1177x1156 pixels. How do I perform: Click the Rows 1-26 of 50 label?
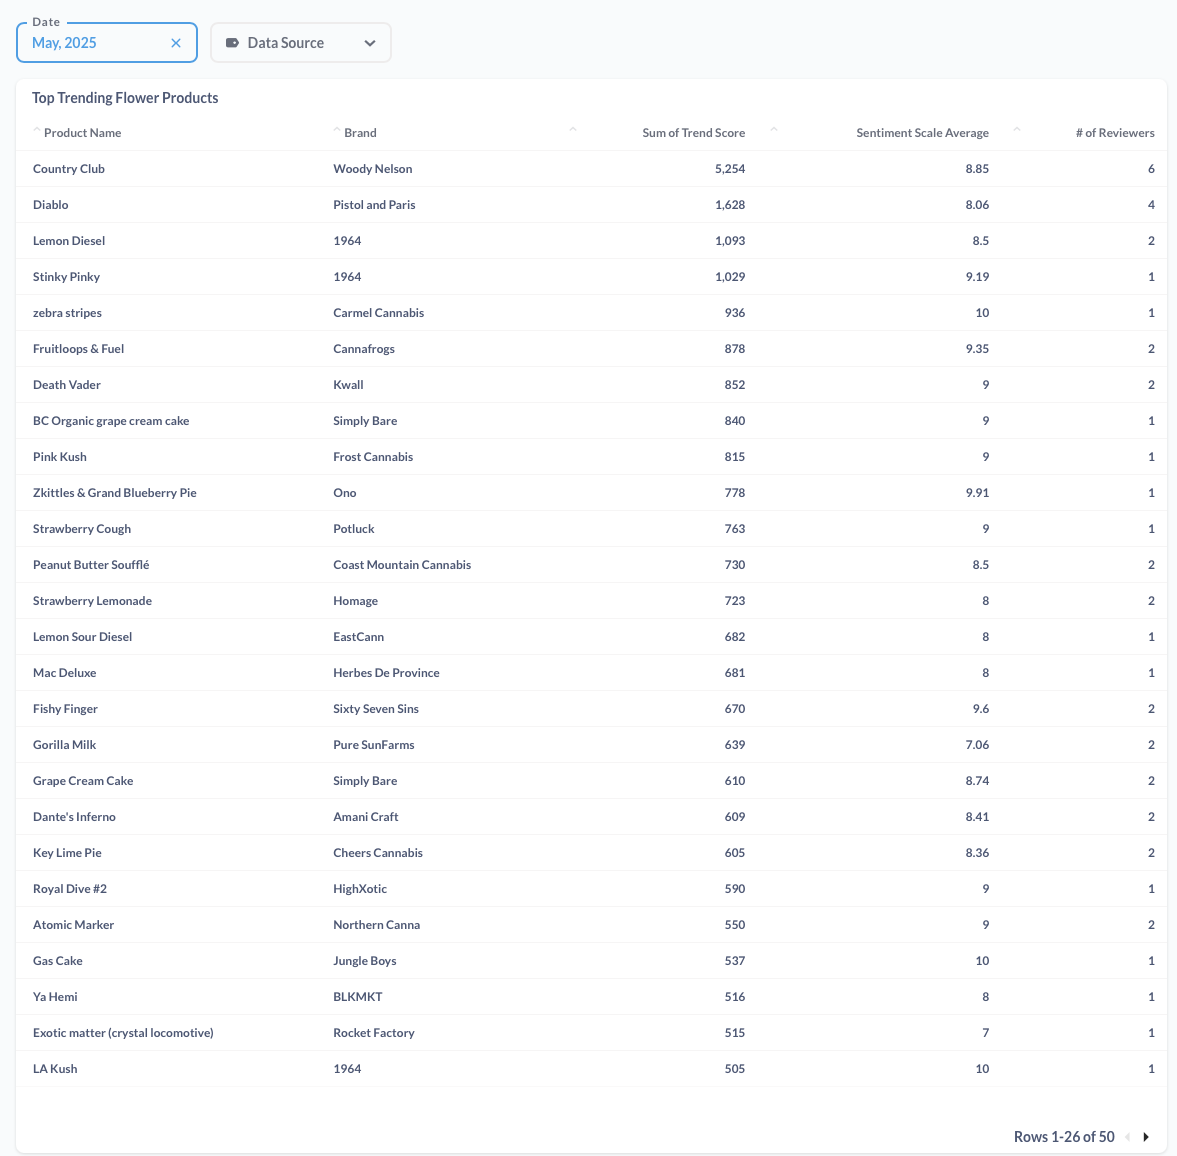coord(1064,1136)
